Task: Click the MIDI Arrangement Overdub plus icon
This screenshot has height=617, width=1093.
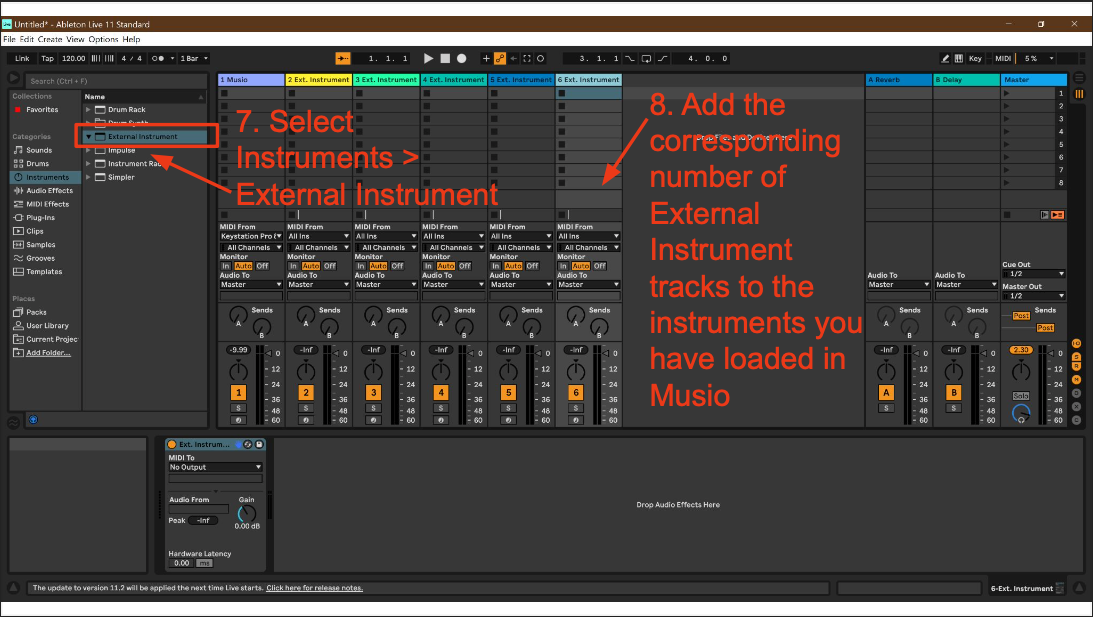Action: pyautogui.click(x=487, y=59)
